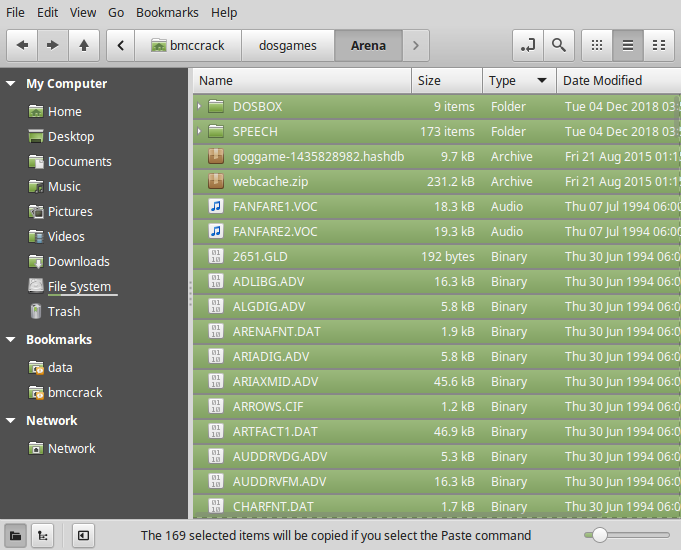Open Documents in the sidebar
This screenshot has width=681, height=550.
tap(70, 162)
